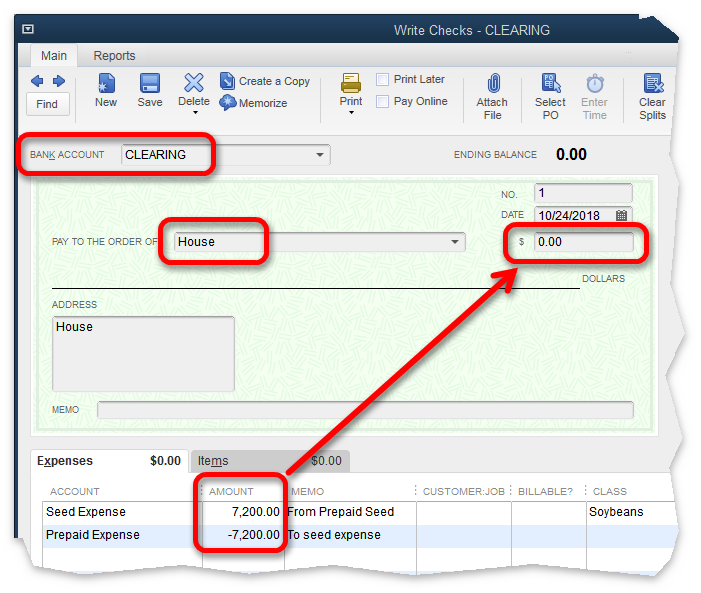The width and height of the screenshot is (701, 593).
Task: Click the From Prepaid Seed memo cell
Action: [350, 512]
